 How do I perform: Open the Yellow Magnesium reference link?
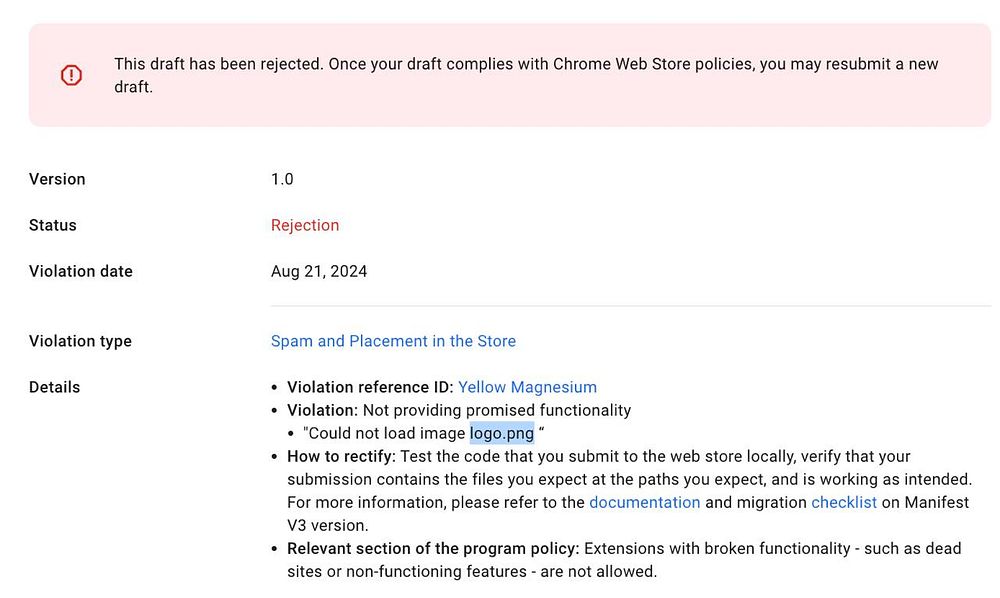click(527, 387)
